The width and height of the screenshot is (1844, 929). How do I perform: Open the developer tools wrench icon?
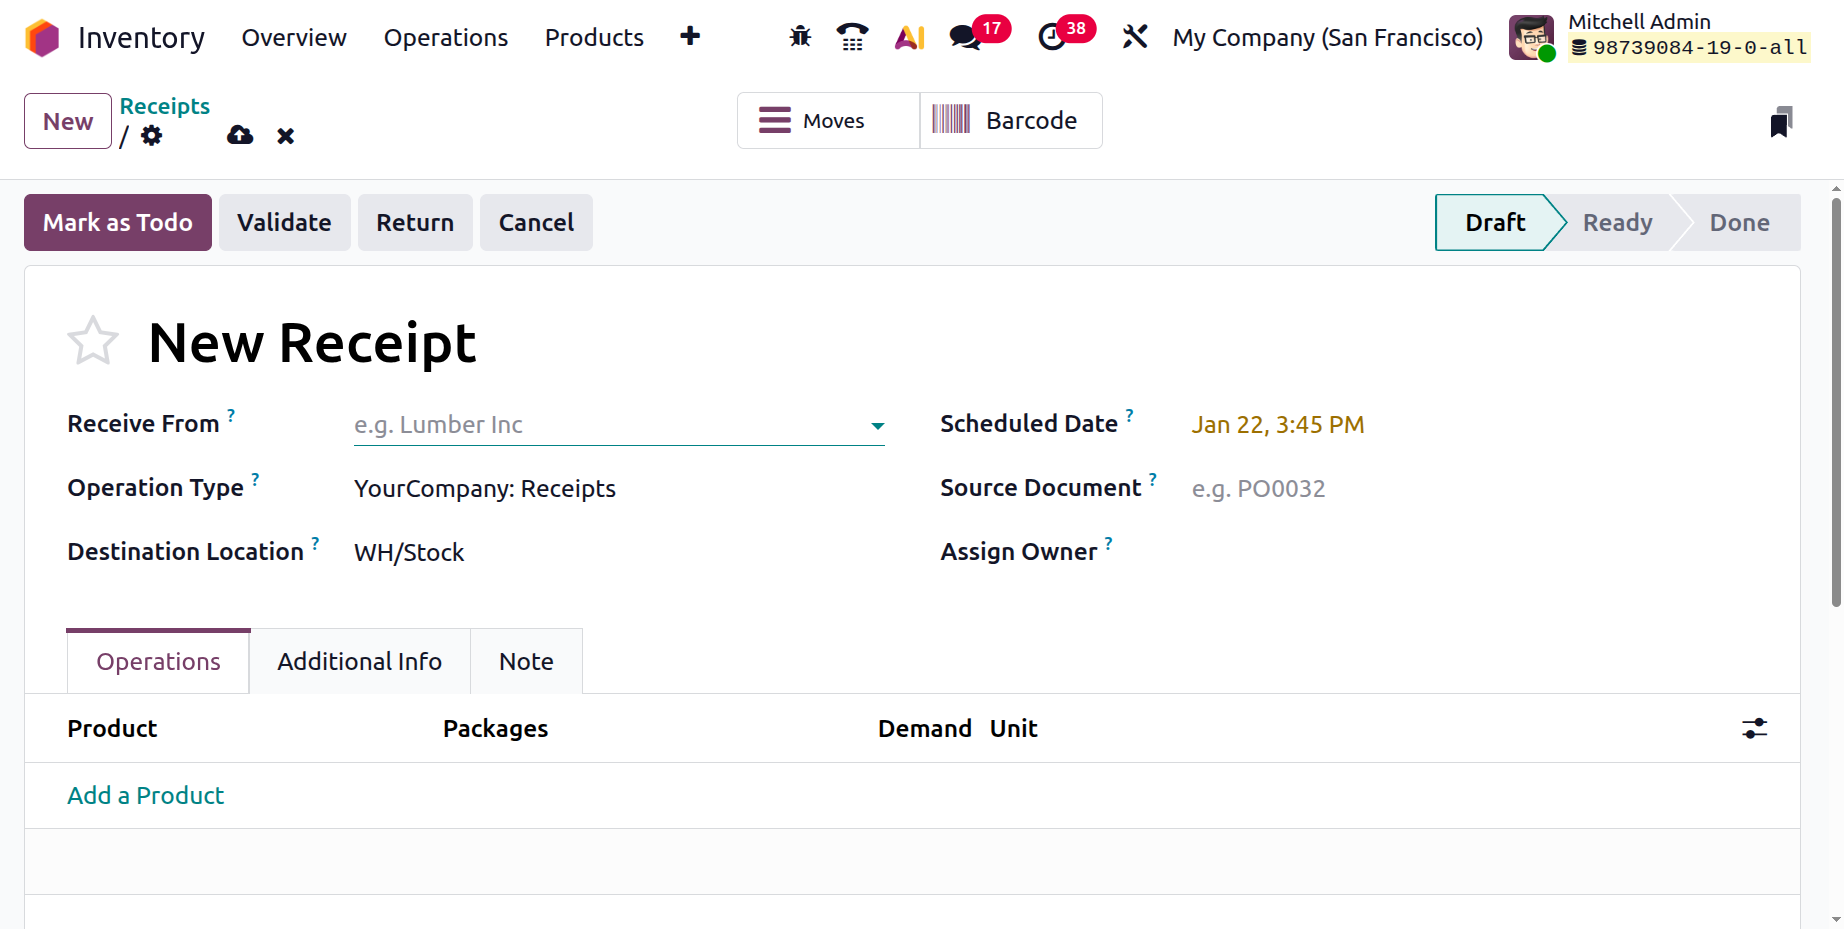(1135, 36)
